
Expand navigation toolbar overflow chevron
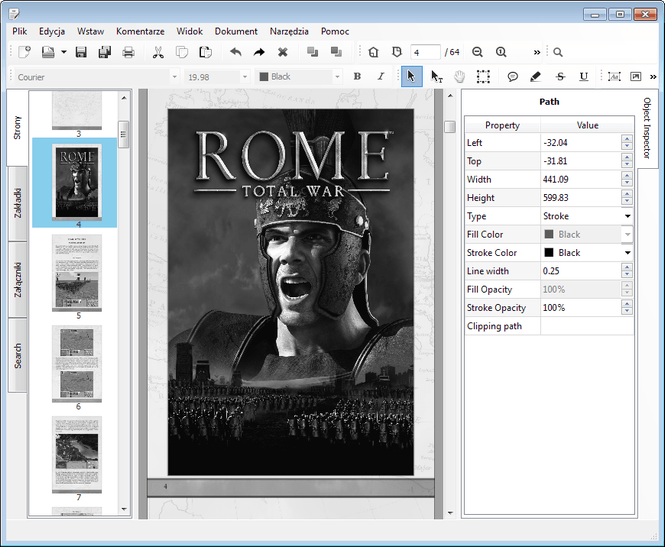click(537, 53)
